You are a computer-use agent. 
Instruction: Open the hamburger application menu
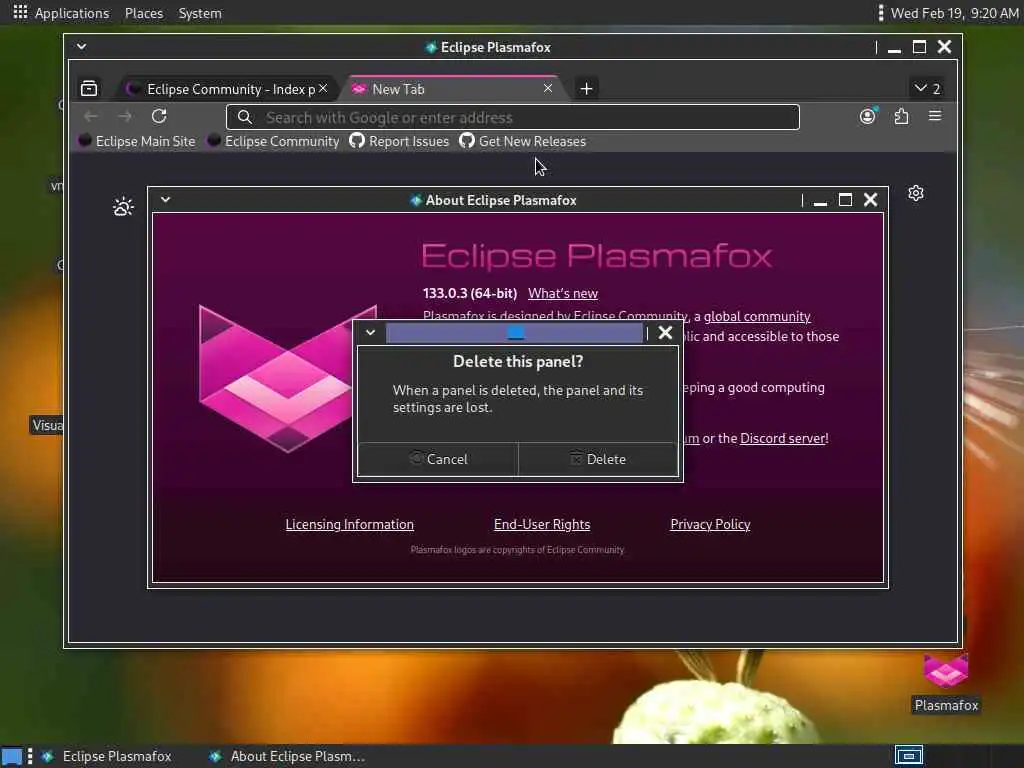935,116
